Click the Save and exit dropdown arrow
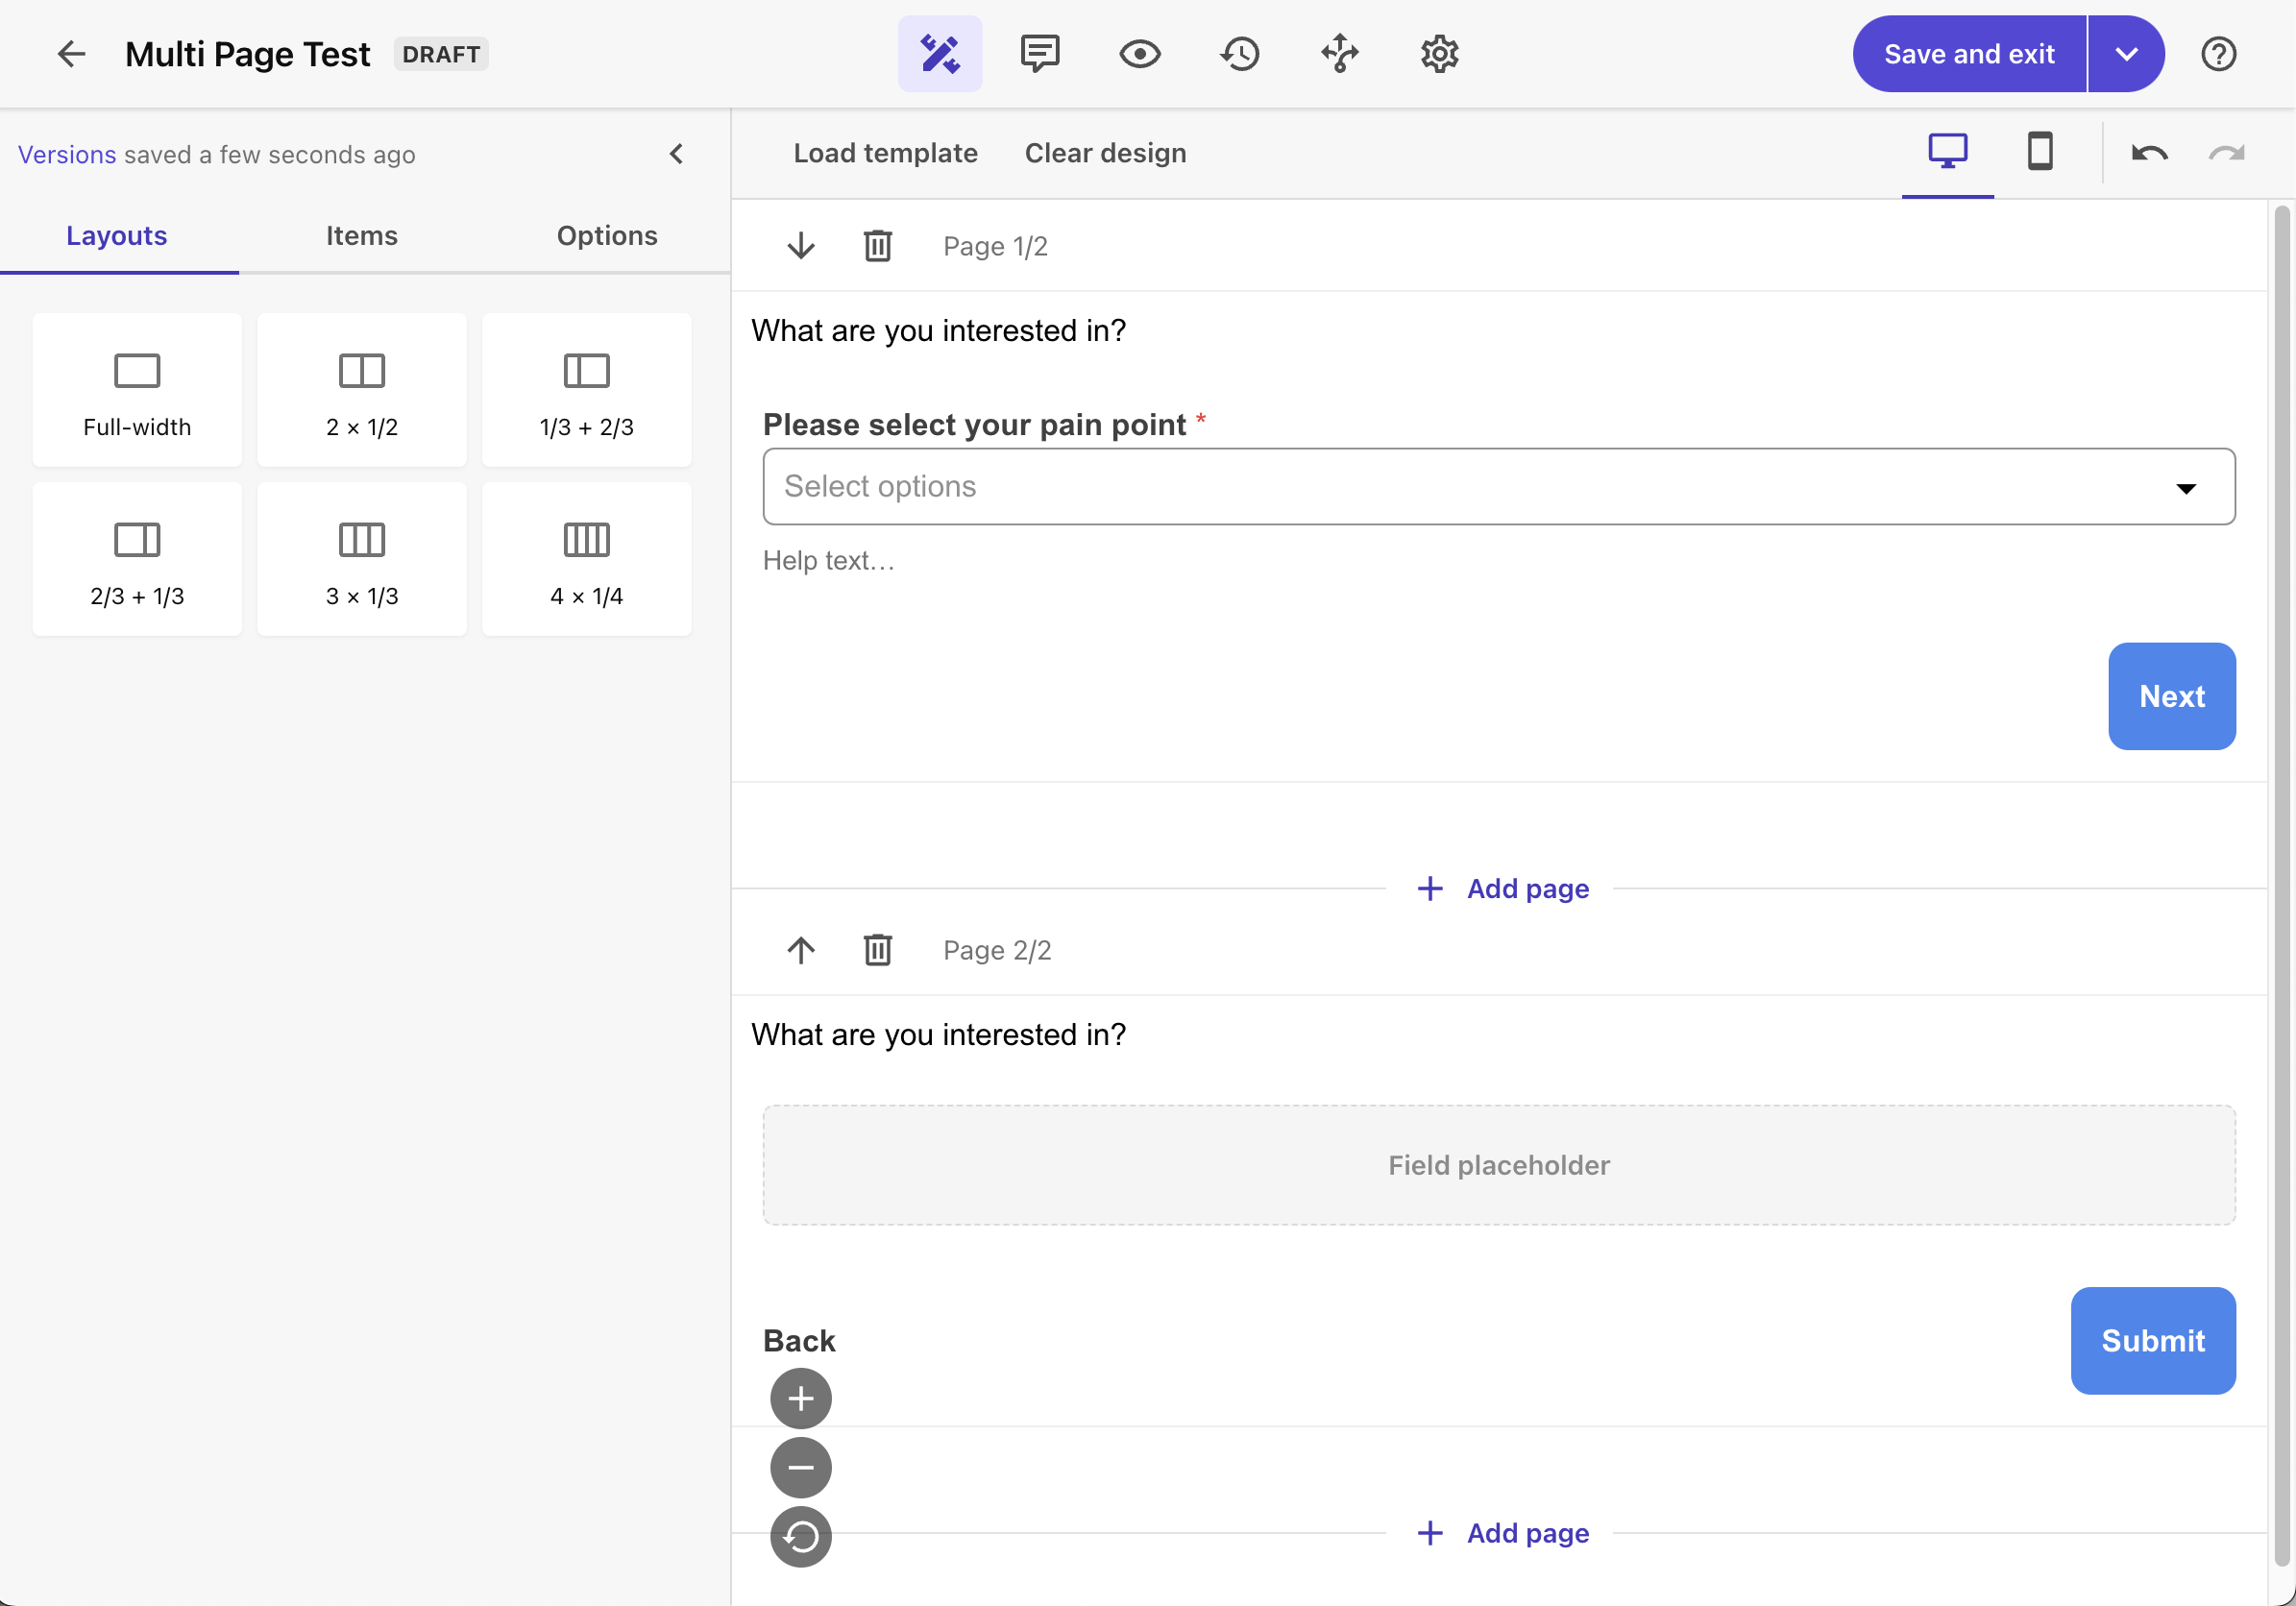 (x=2129, y=54)
